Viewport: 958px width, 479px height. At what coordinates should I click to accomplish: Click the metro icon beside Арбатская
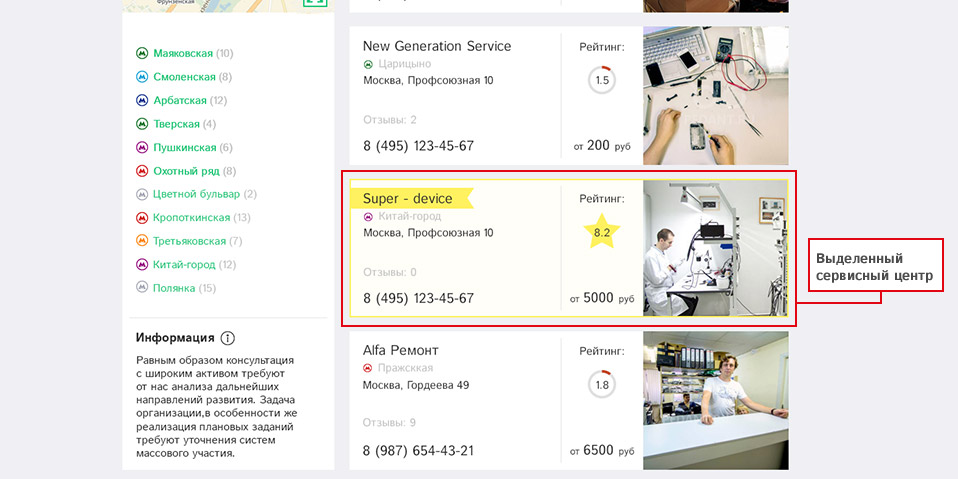[x=142, y=101]
